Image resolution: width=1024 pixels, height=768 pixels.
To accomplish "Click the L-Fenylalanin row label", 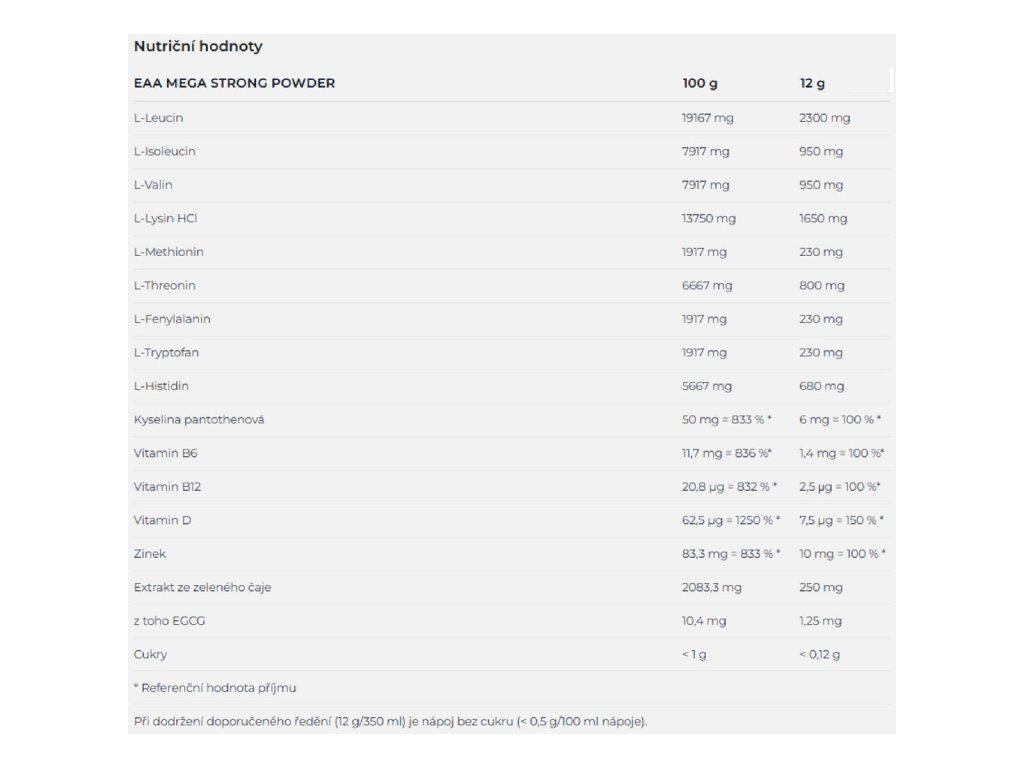I will tap(172, 319).
